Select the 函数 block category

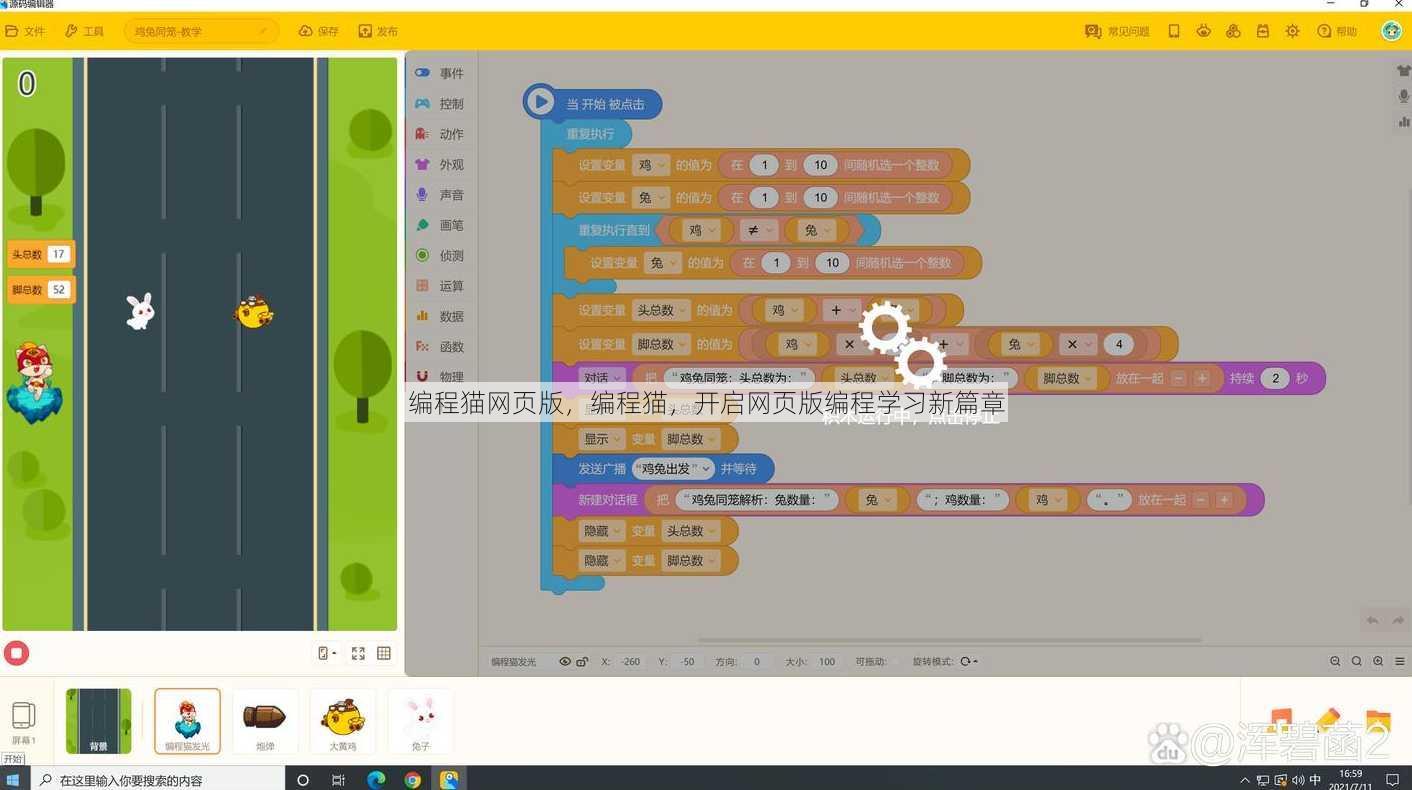coord(439,347)
